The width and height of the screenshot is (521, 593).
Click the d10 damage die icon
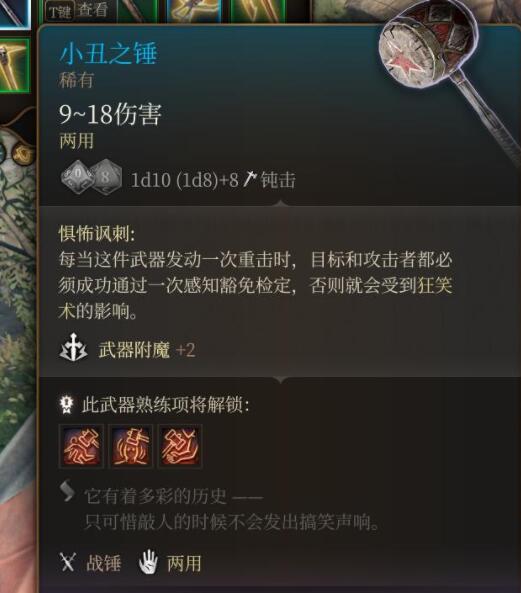click(x=78, y=177)
